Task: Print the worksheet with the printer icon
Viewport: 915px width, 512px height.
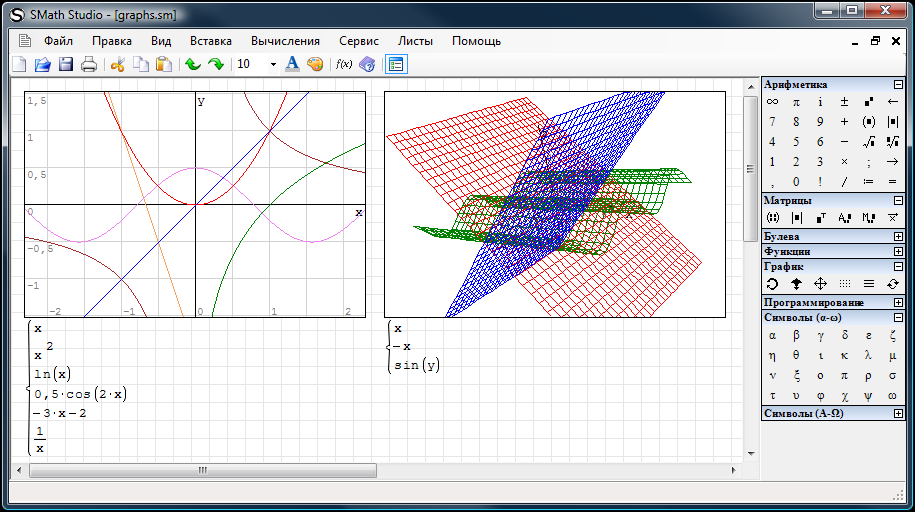Action: point(89,64)
